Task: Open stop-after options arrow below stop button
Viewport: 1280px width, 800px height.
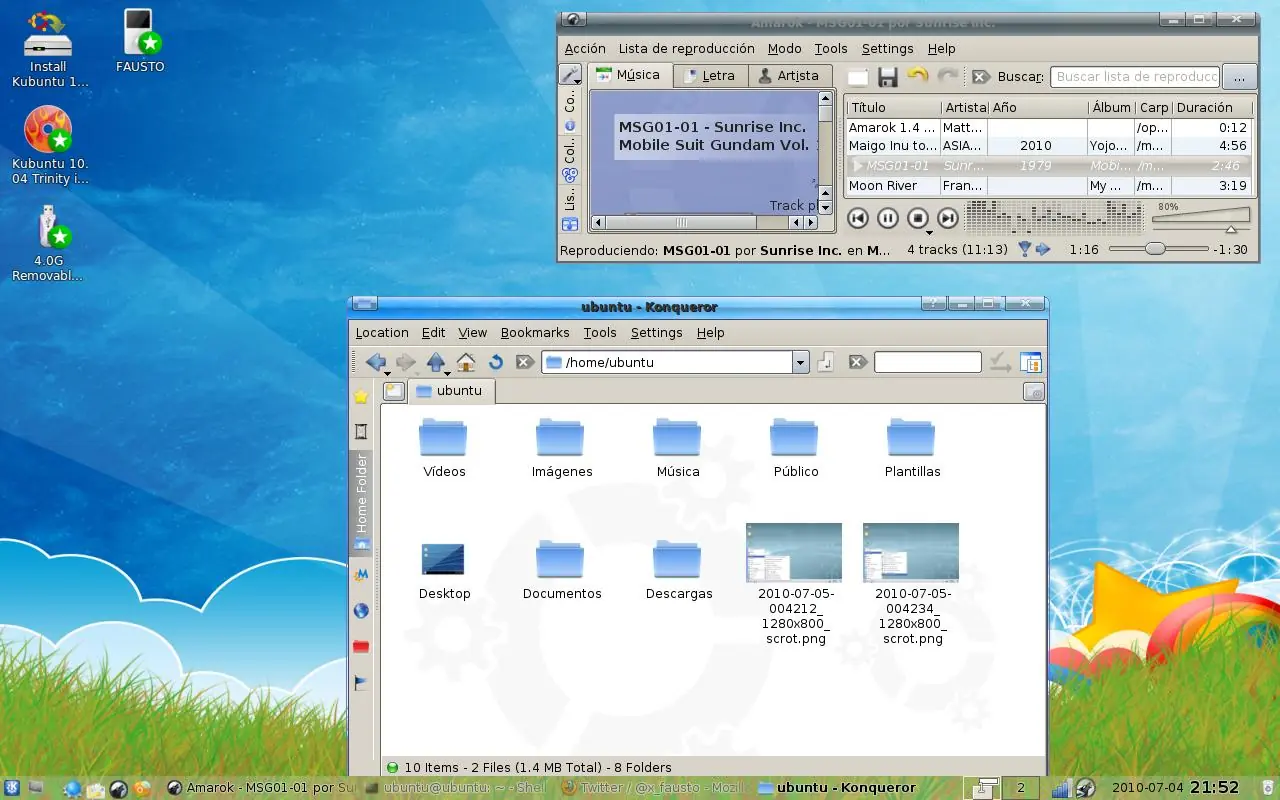Action: tap(929, 233)
